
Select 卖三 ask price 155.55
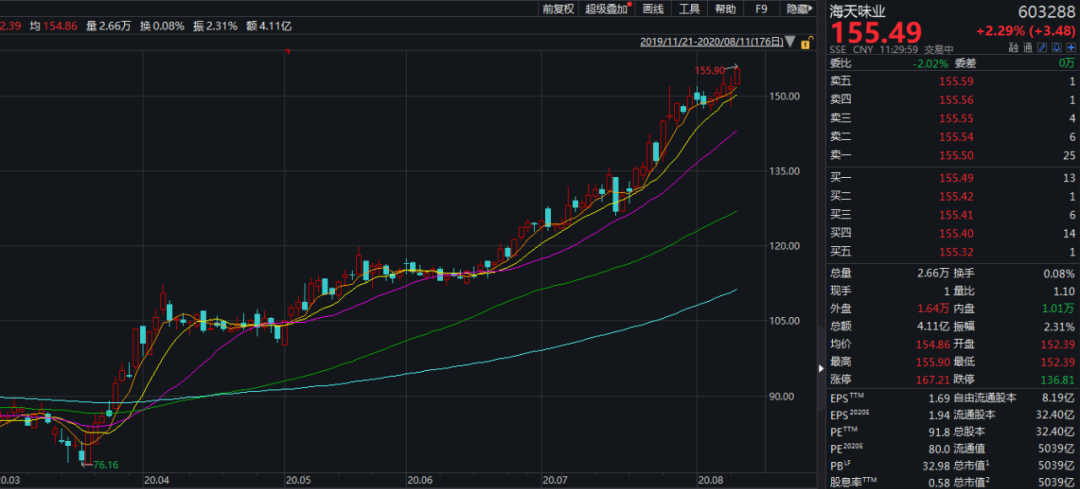click(957, 118)
